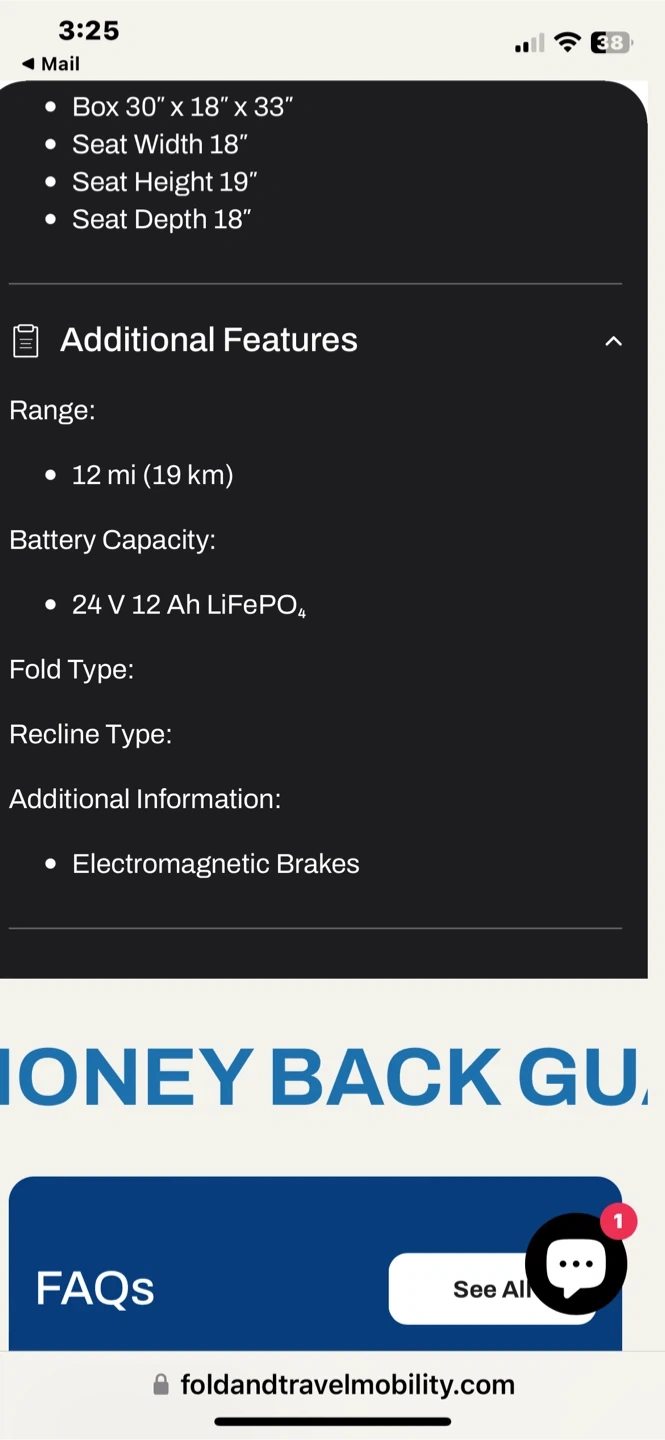Tap the Wi-Fi status icon
Viewport: 665px width, 1440px height.
coord(567,42)
